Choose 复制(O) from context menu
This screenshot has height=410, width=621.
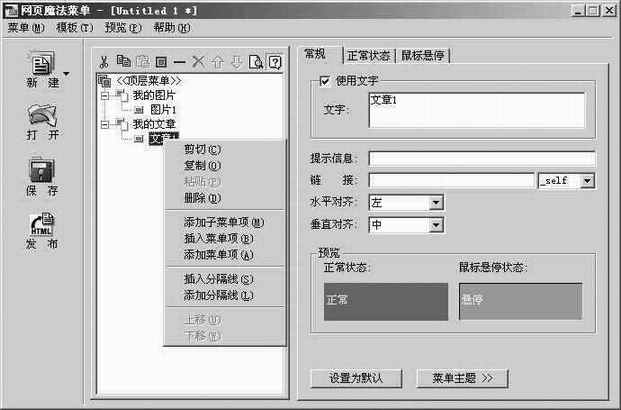pos(225,166)
